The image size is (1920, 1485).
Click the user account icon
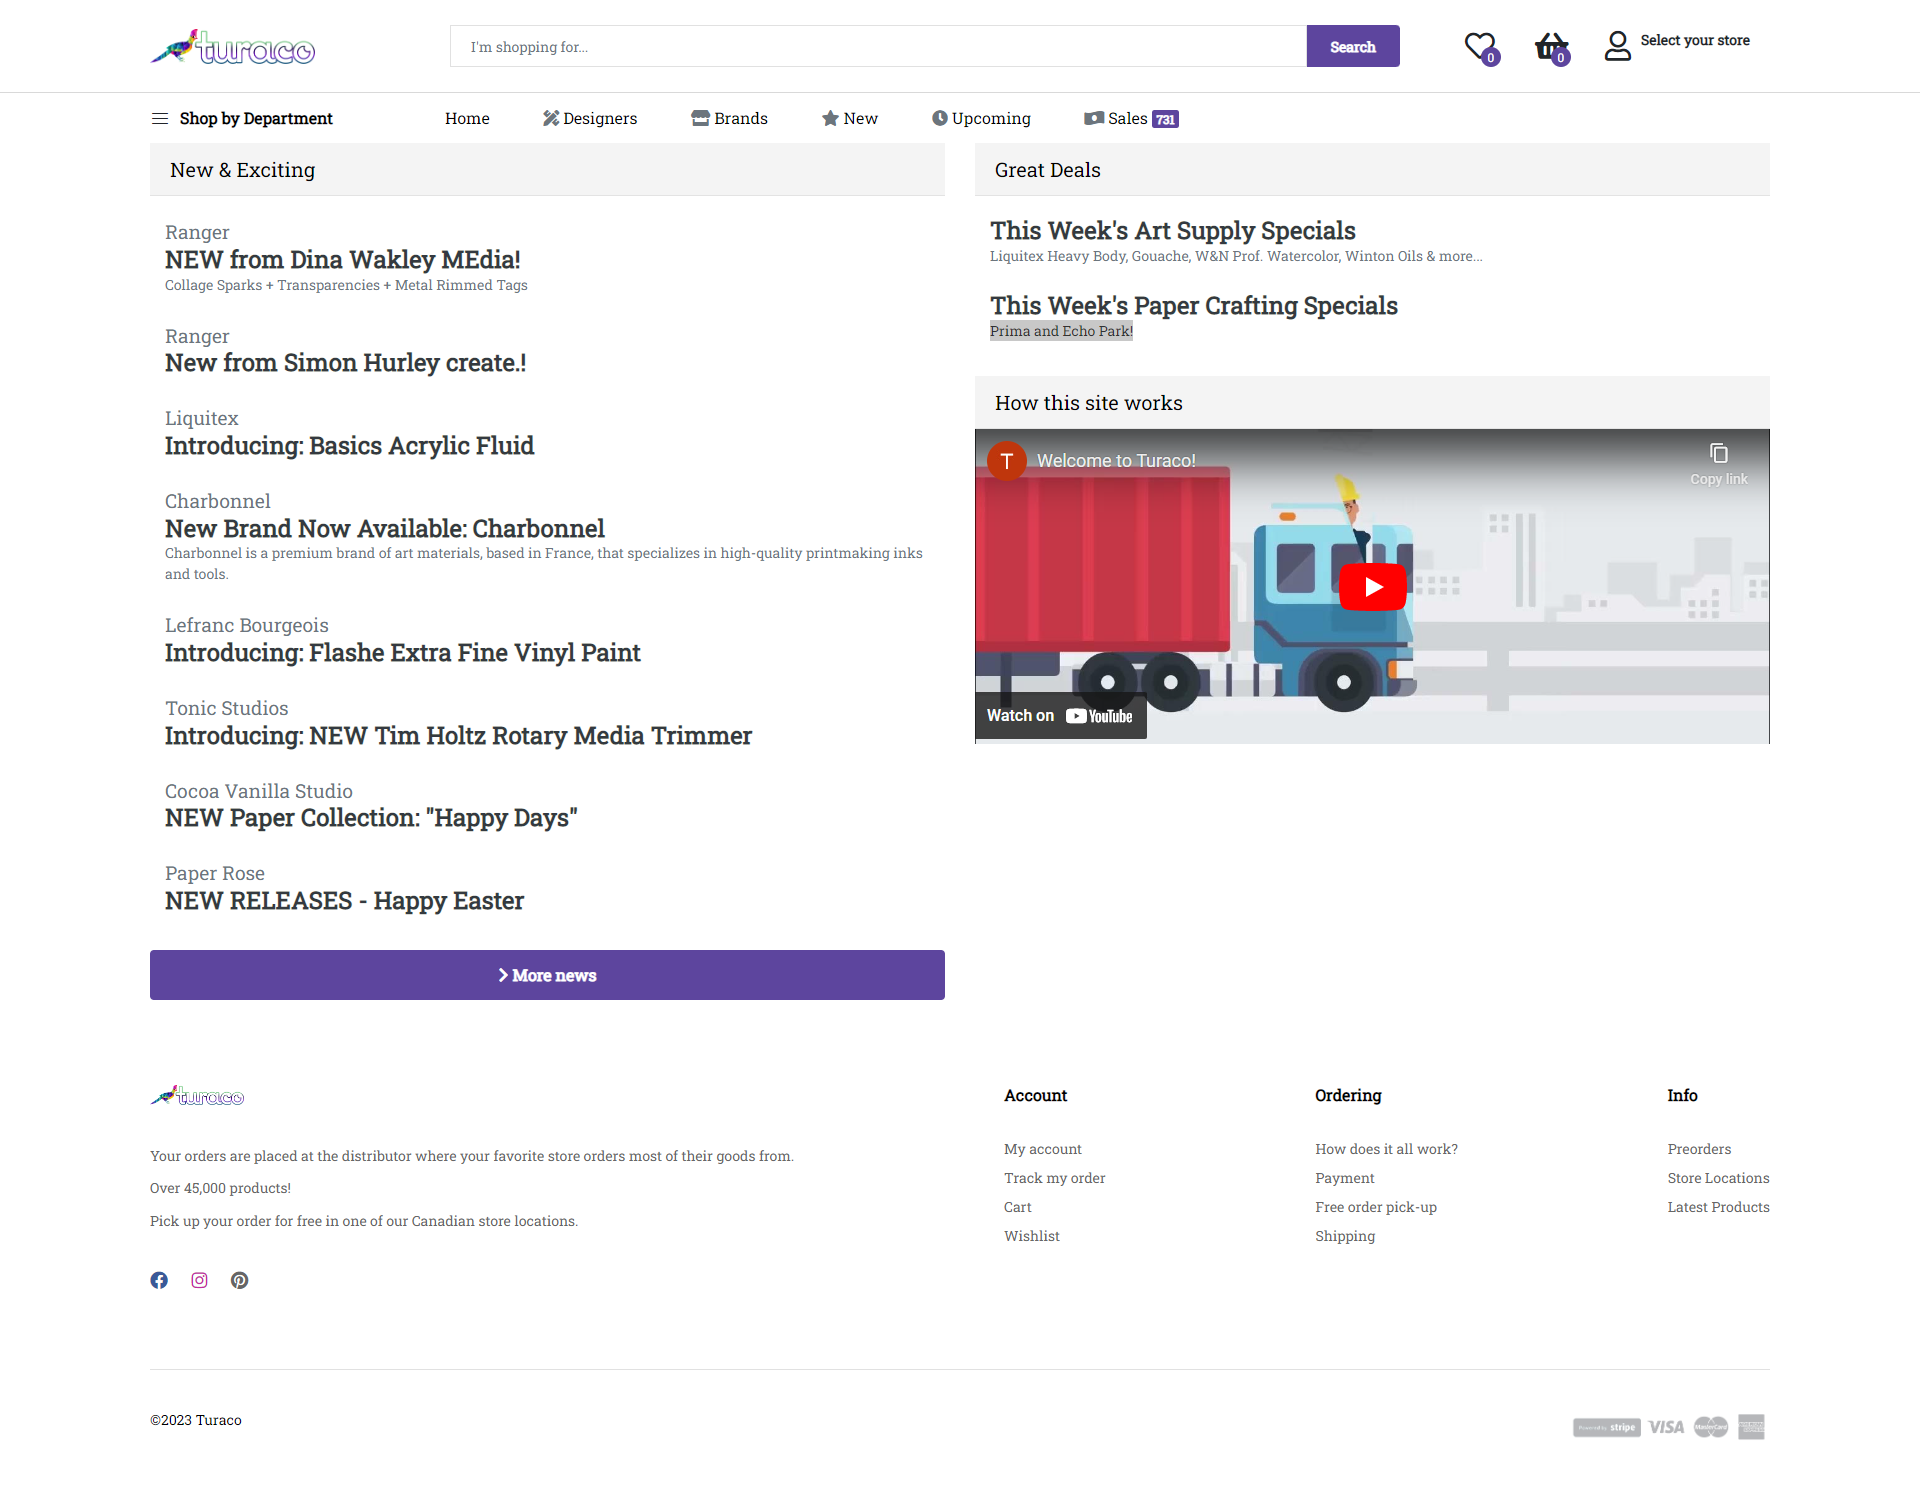(1617, 46)
